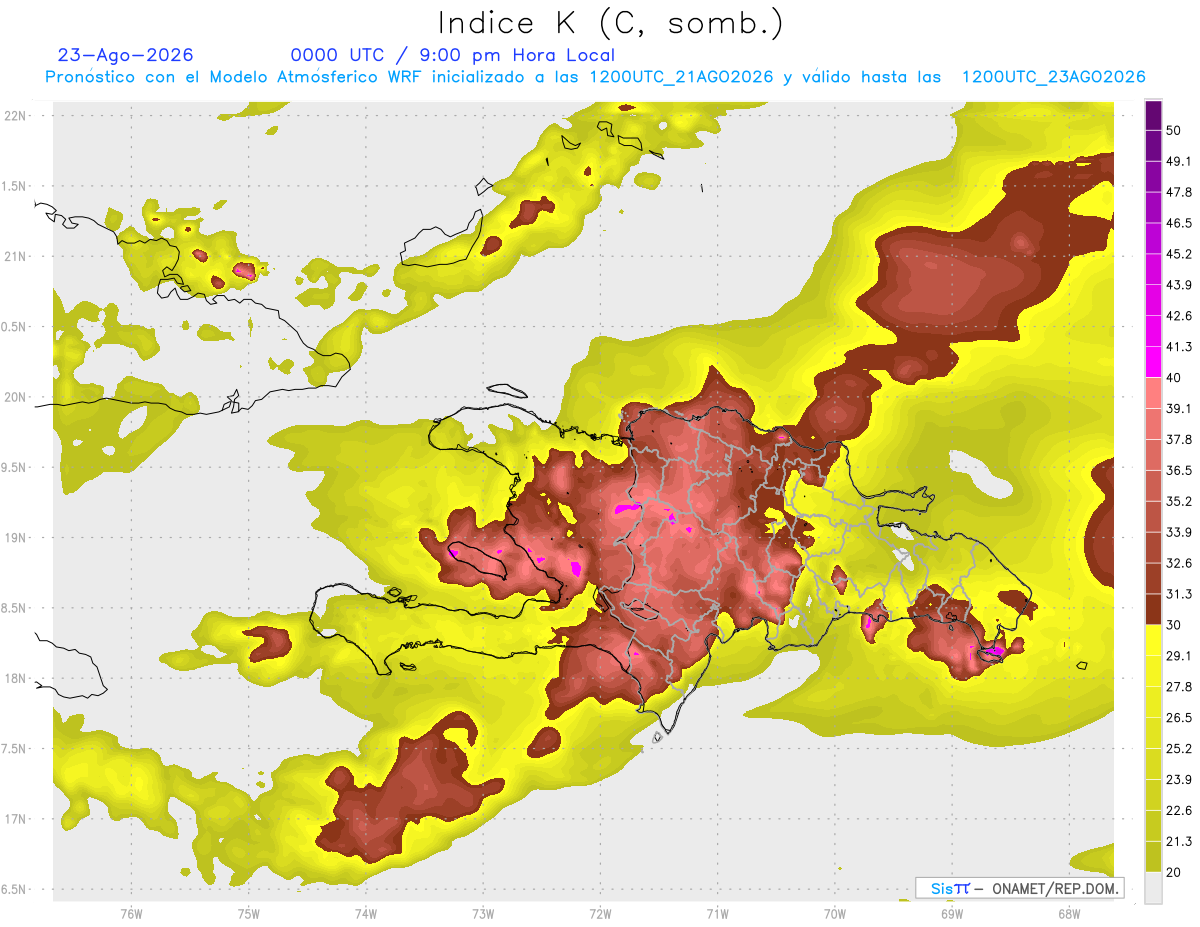Pick the salmon swatch between 39.1 and 40
Image resolution: width=1200 pixels, height=927 pixels.
1153,393
